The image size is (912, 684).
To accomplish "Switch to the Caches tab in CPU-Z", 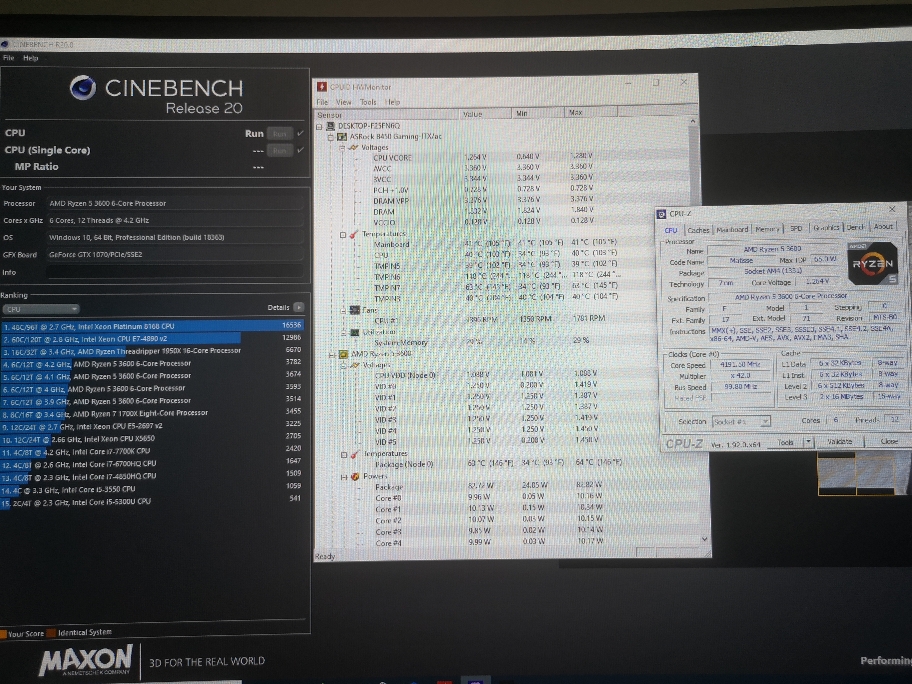I will coord(698,230).
